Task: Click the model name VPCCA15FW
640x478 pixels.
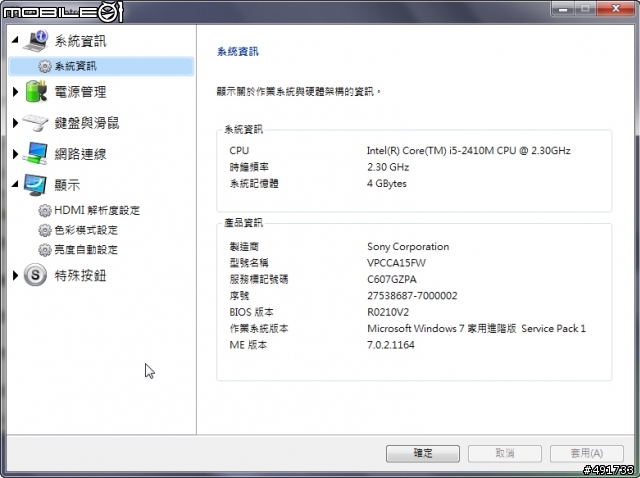Action: 396,263
